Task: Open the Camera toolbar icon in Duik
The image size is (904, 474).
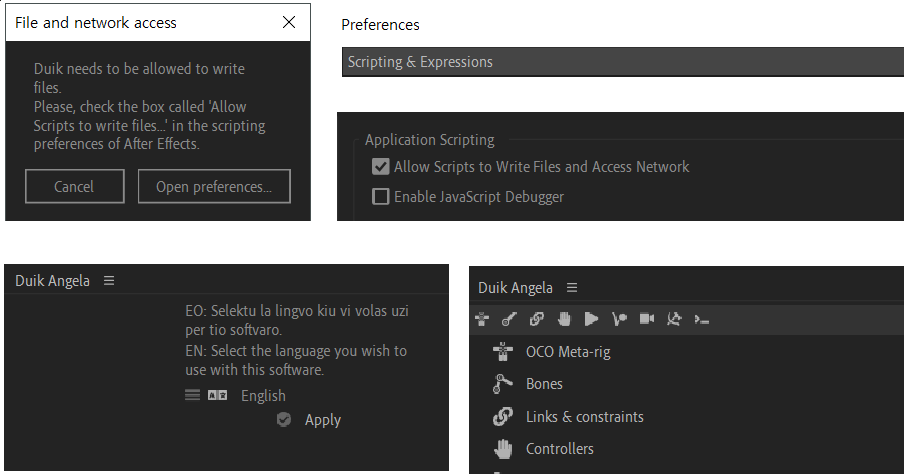Action: tap(647, 319)
